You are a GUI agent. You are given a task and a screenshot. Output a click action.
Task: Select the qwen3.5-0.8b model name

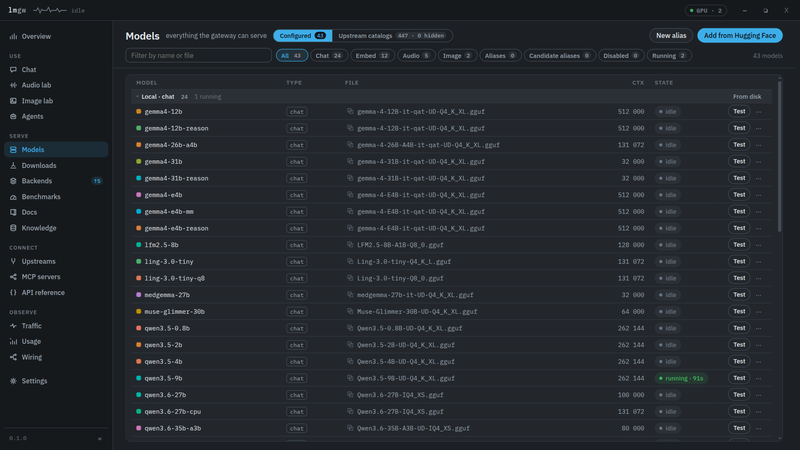pyautogui.click(x=167, y=328)
